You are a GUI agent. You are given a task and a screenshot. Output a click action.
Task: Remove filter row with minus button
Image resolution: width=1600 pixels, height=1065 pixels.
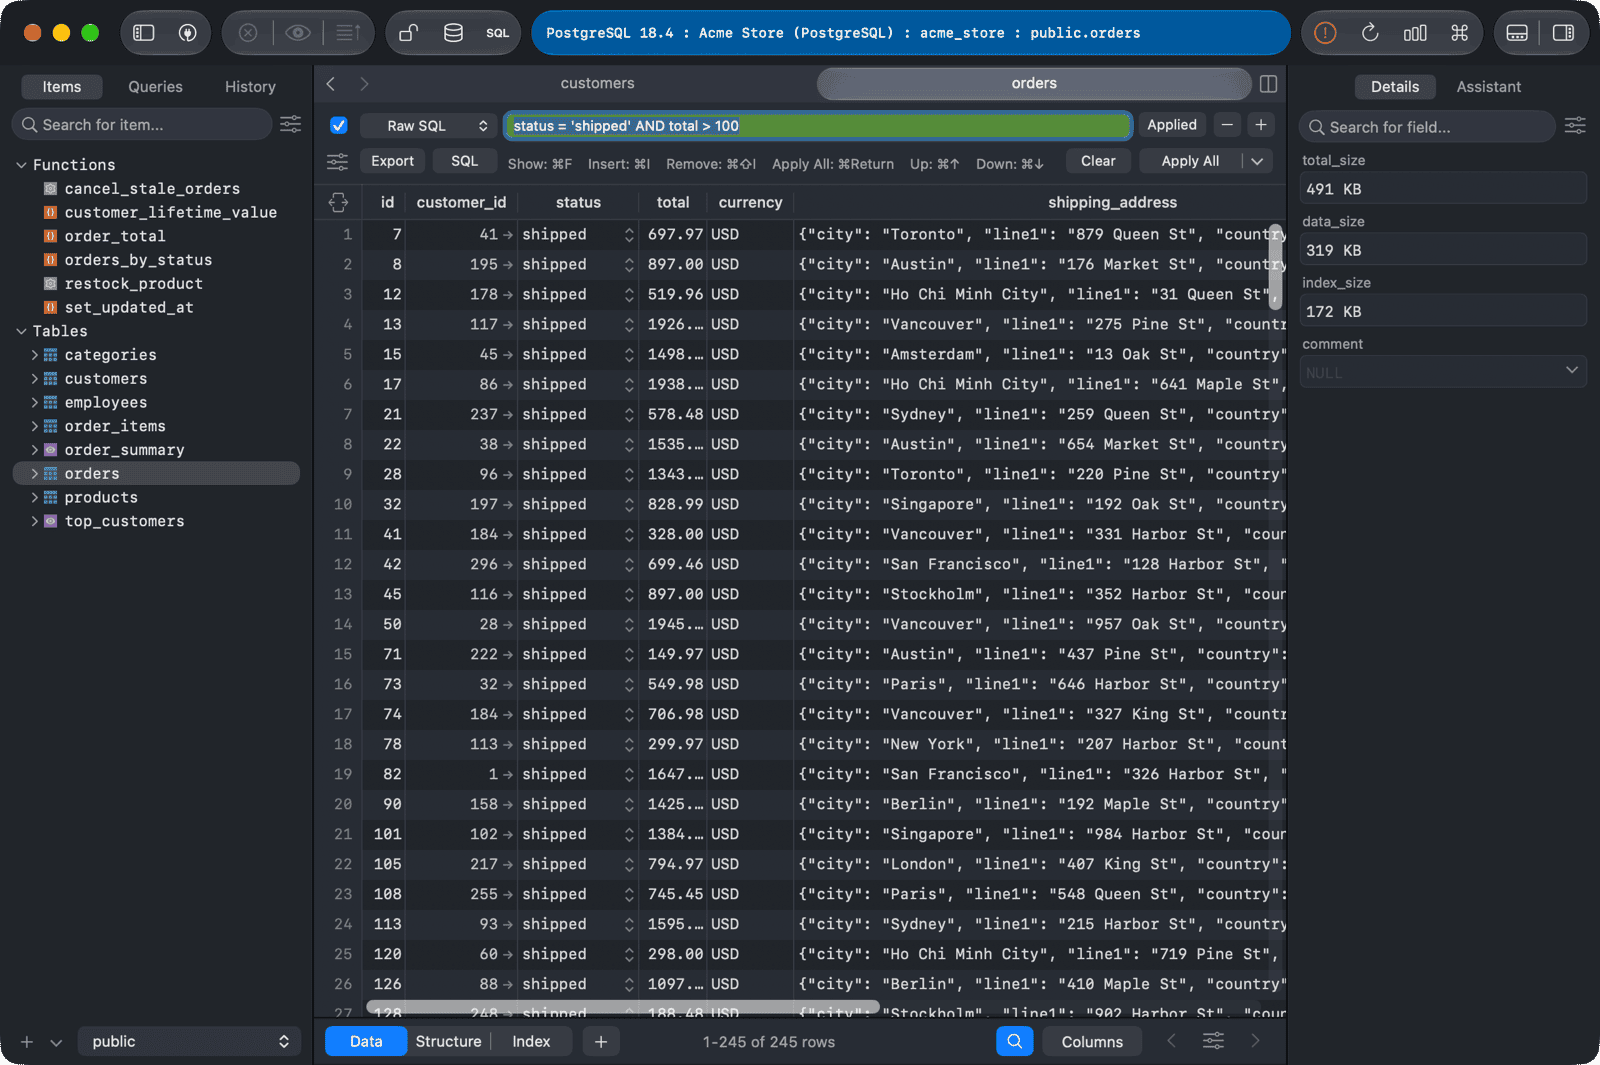tap(1227, 125)
